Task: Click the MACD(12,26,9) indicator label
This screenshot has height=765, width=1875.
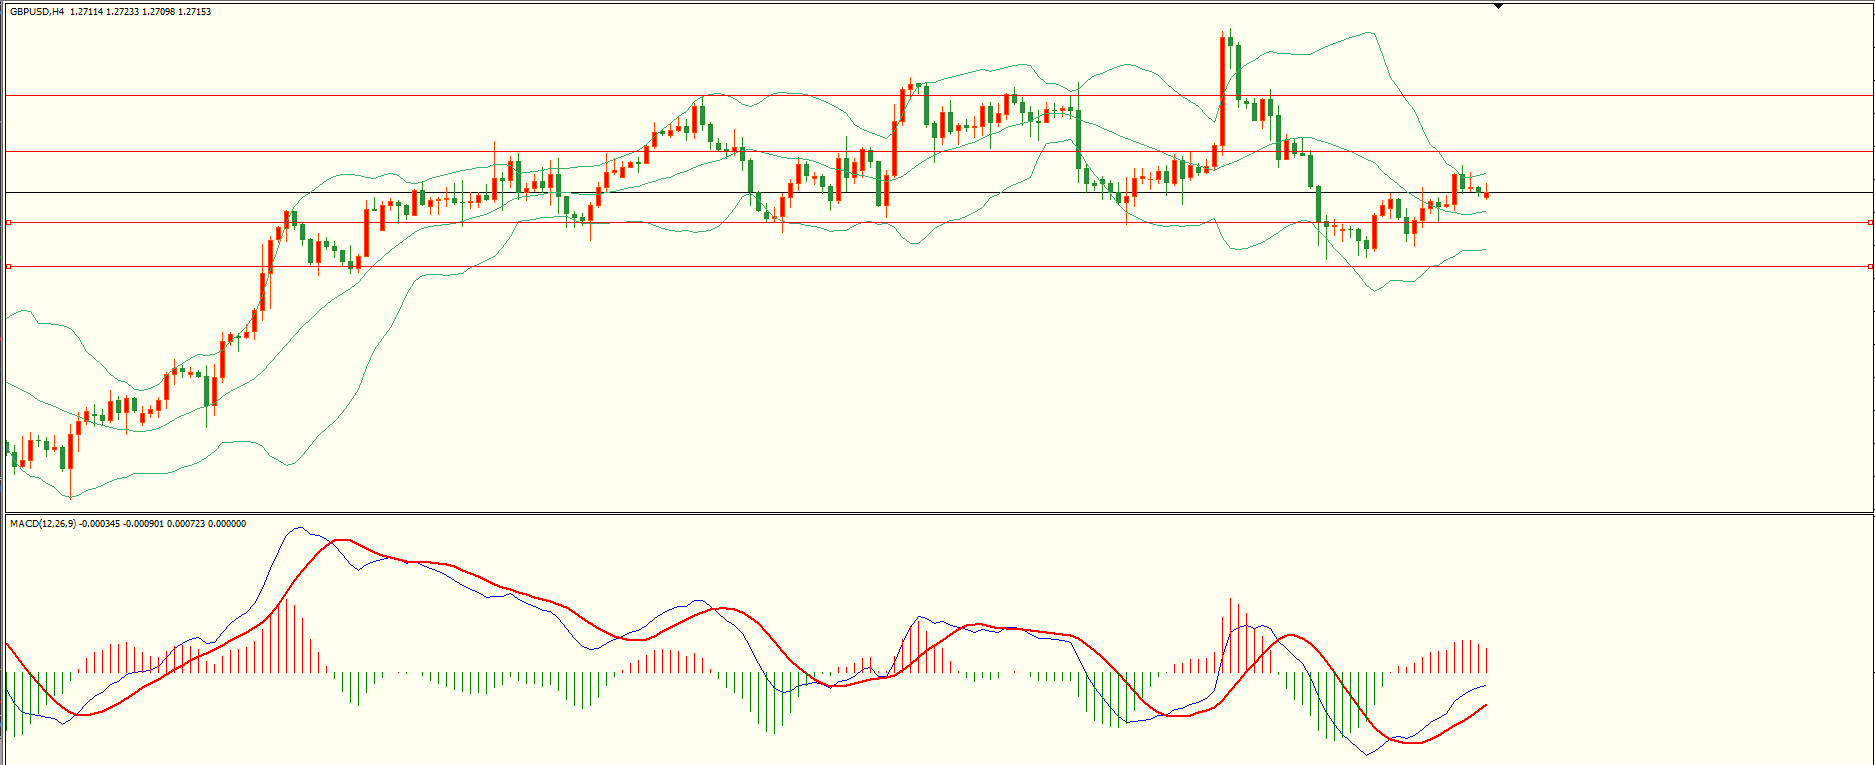Action: pyautogui.click(x=42, y=524)
